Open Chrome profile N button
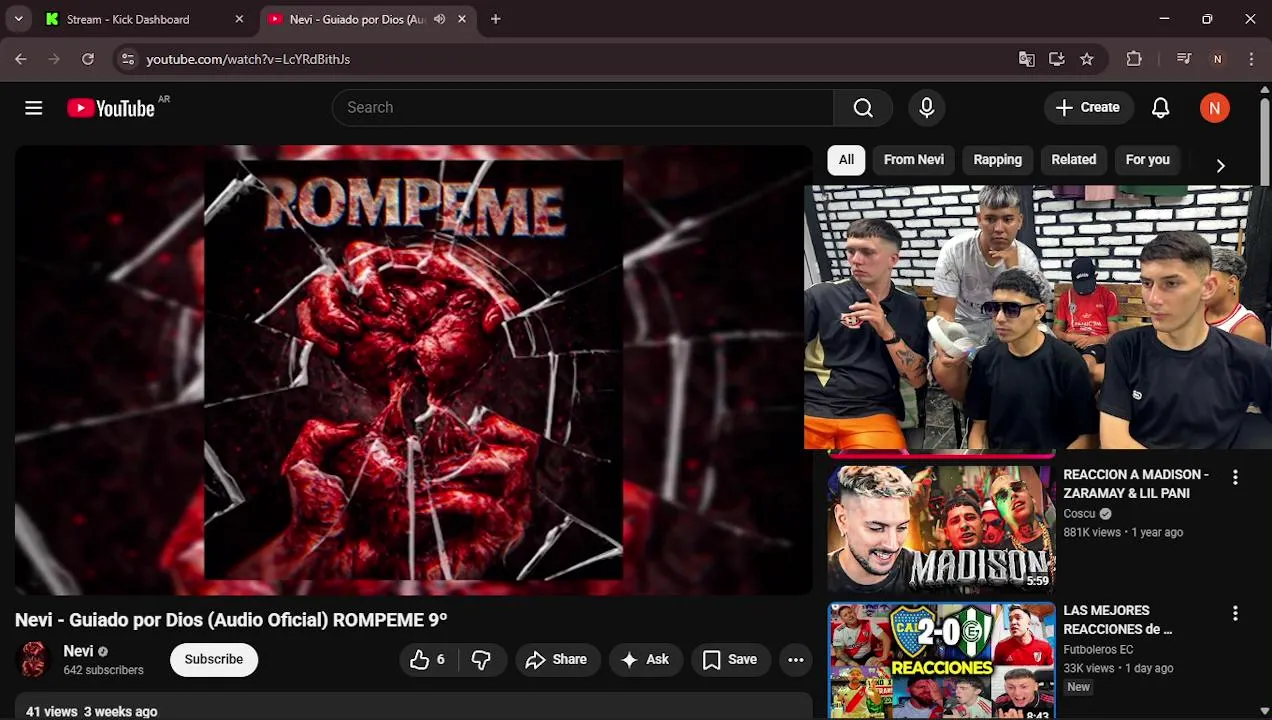 pyautogui.click(x=1217, y=59)
